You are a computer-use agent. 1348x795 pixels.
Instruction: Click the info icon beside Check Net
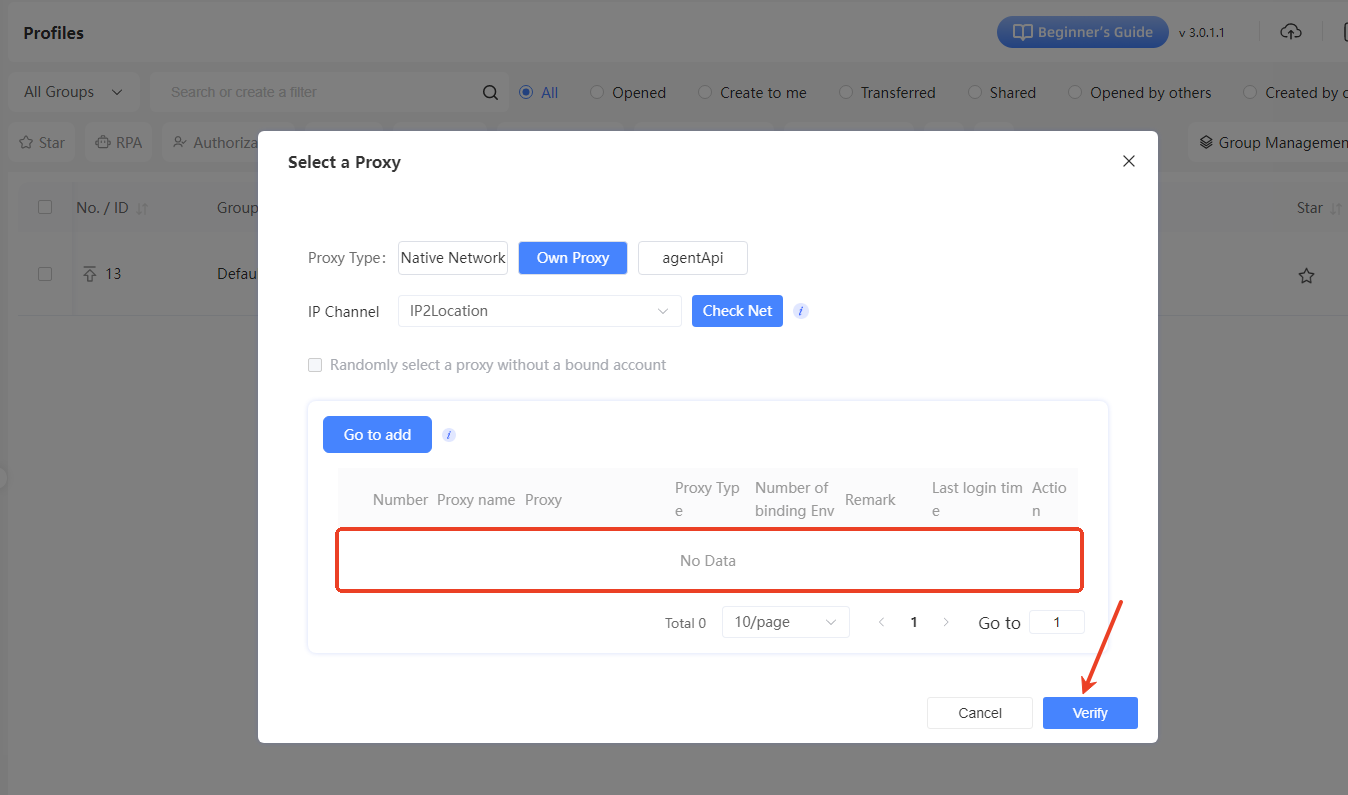click(801, 311)
